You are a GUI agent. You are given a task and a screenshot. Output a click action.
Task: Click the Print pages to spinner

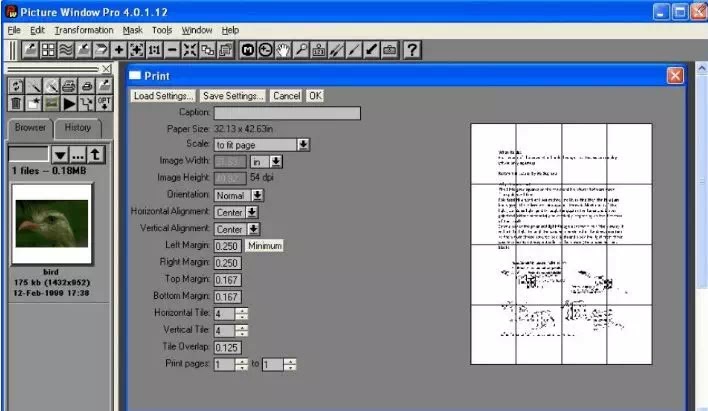coord(290,364)
